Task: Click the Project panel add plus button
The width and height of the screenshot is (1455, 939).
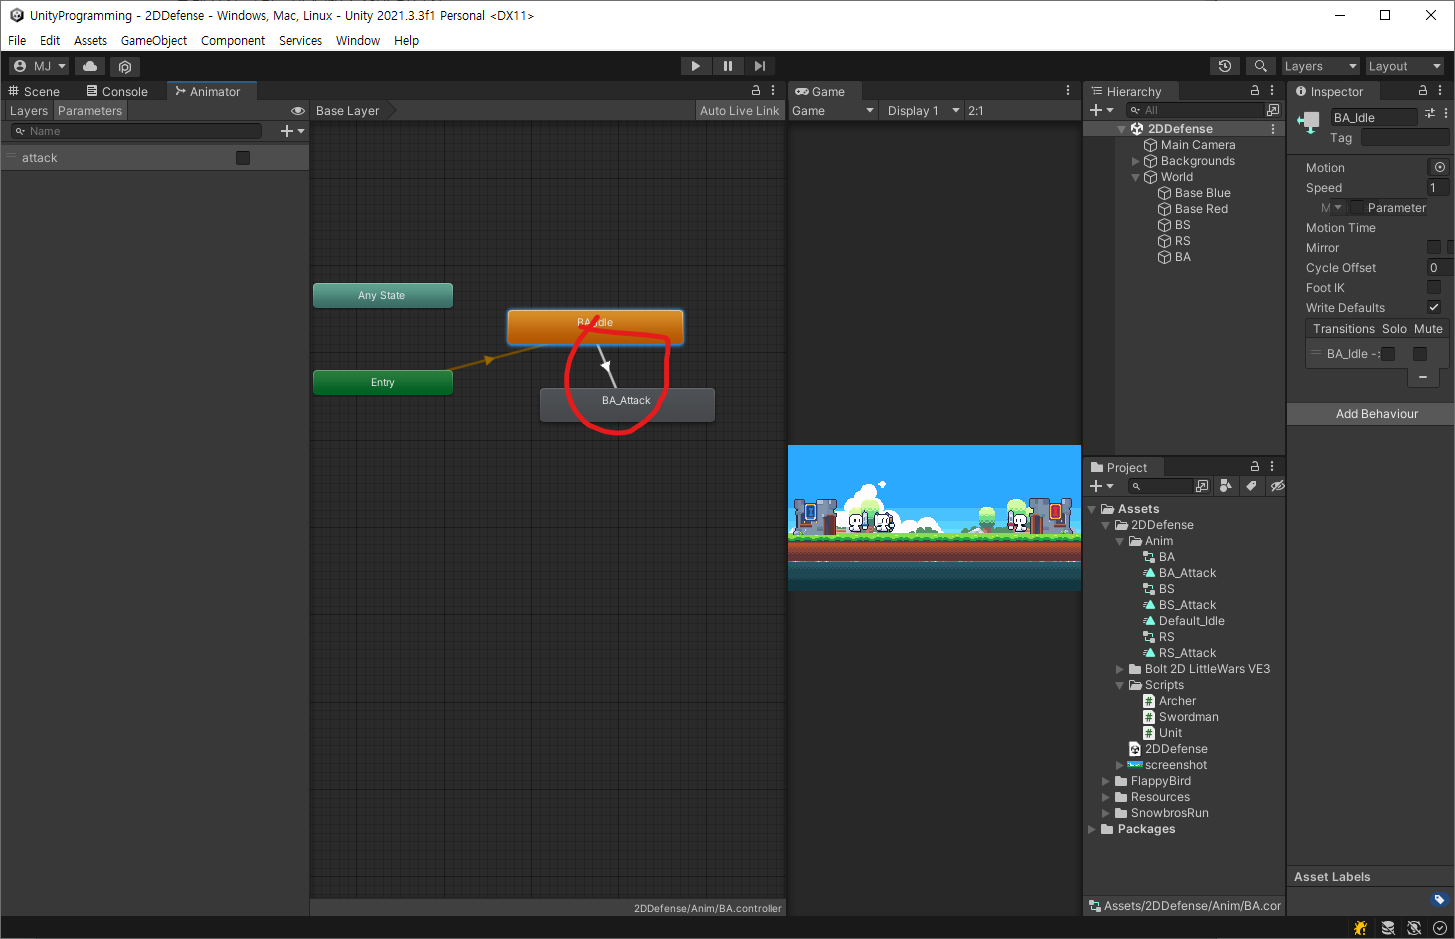Action: pyautogui.click(x=1101, y=486)
